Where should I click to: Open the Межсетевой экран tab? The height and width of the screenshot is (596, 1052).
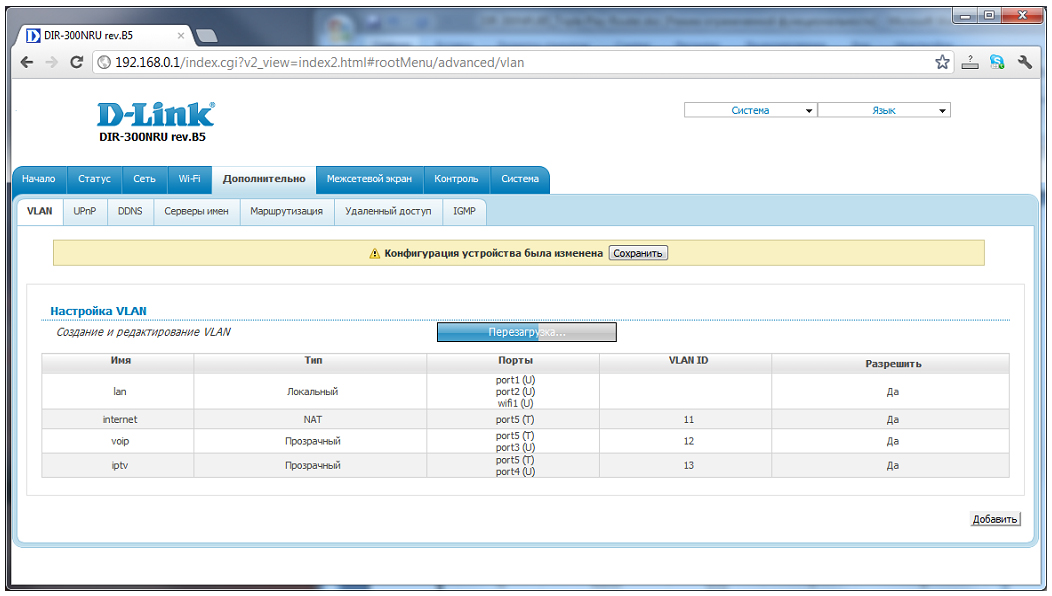coord(369,179)
